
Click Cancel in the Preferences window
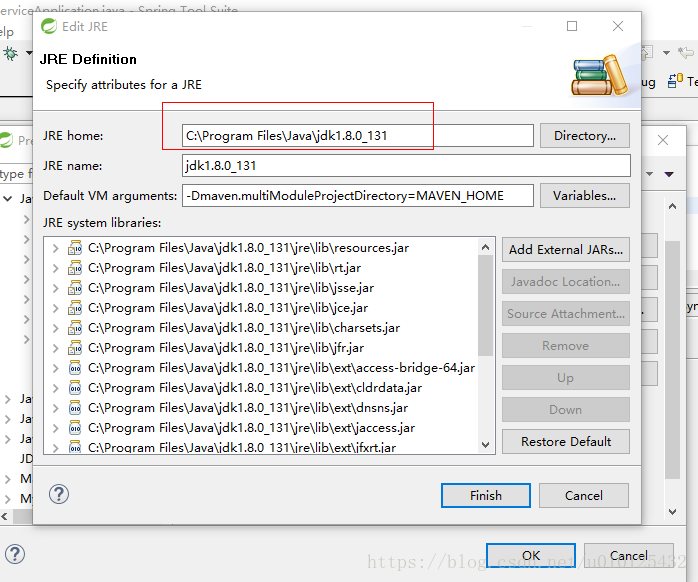pyautogui.click(x=629, y=555)
